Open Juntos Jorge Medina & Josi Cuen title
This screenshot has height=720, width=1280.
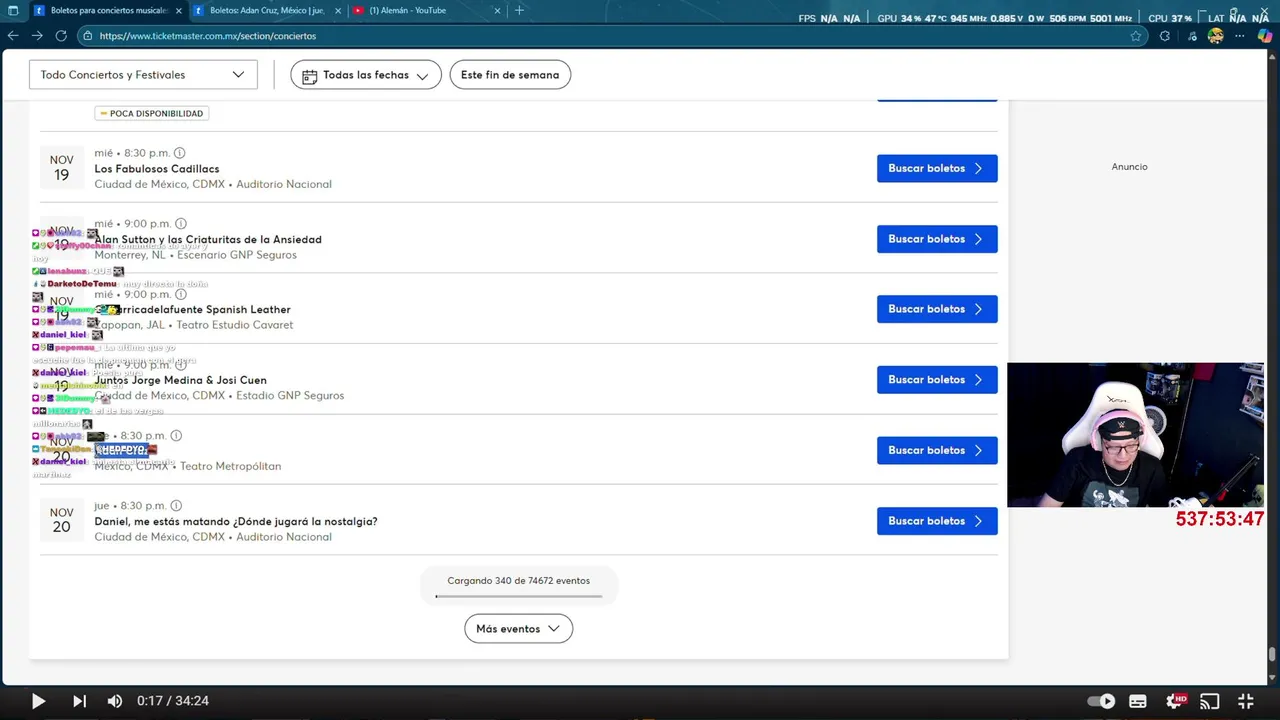(181, 381)
